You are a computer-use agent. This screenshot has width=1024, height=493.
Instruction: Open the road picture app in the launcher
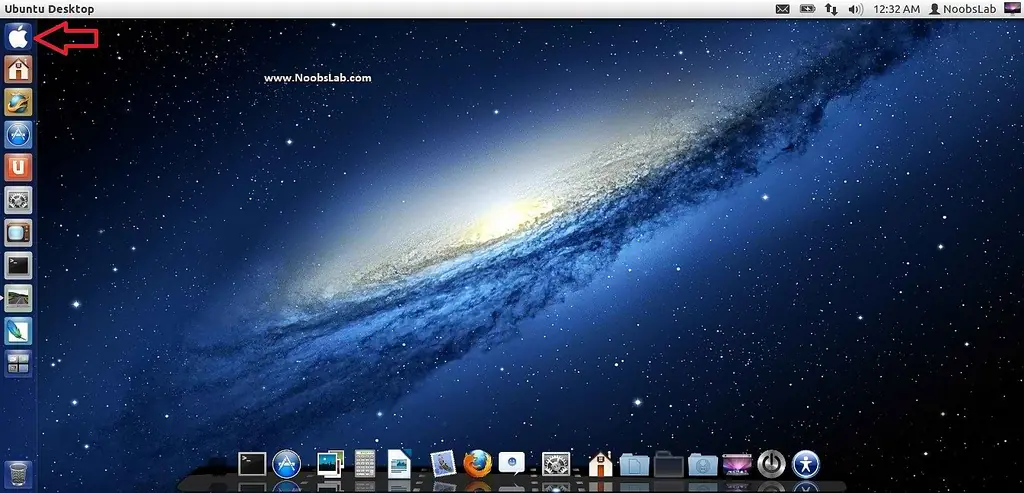click(x=18, y=298)
